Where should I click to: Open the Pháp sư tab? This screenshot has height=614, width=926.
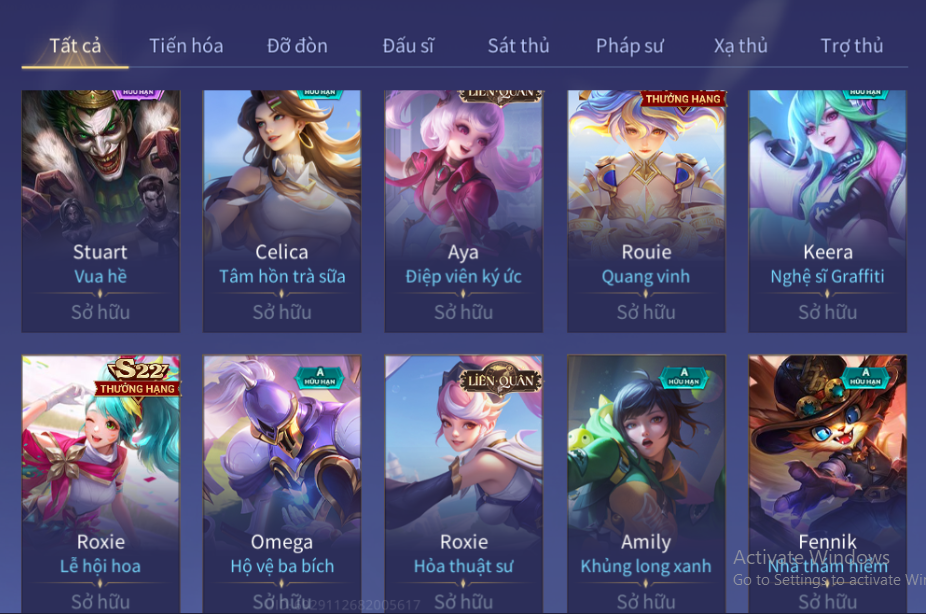point(630,46)
